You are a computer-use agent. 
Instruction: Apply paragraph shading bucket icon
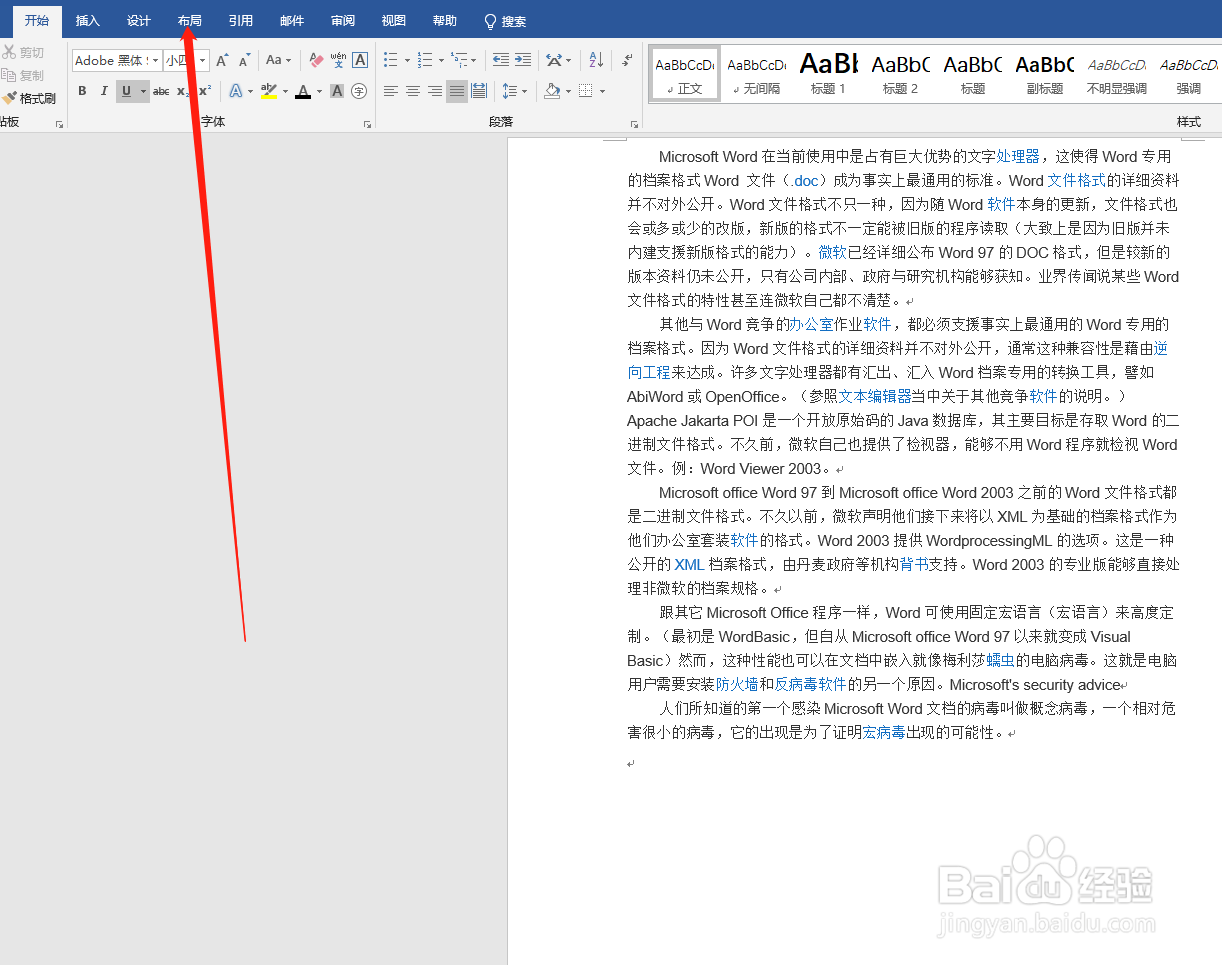coord(551,92)
